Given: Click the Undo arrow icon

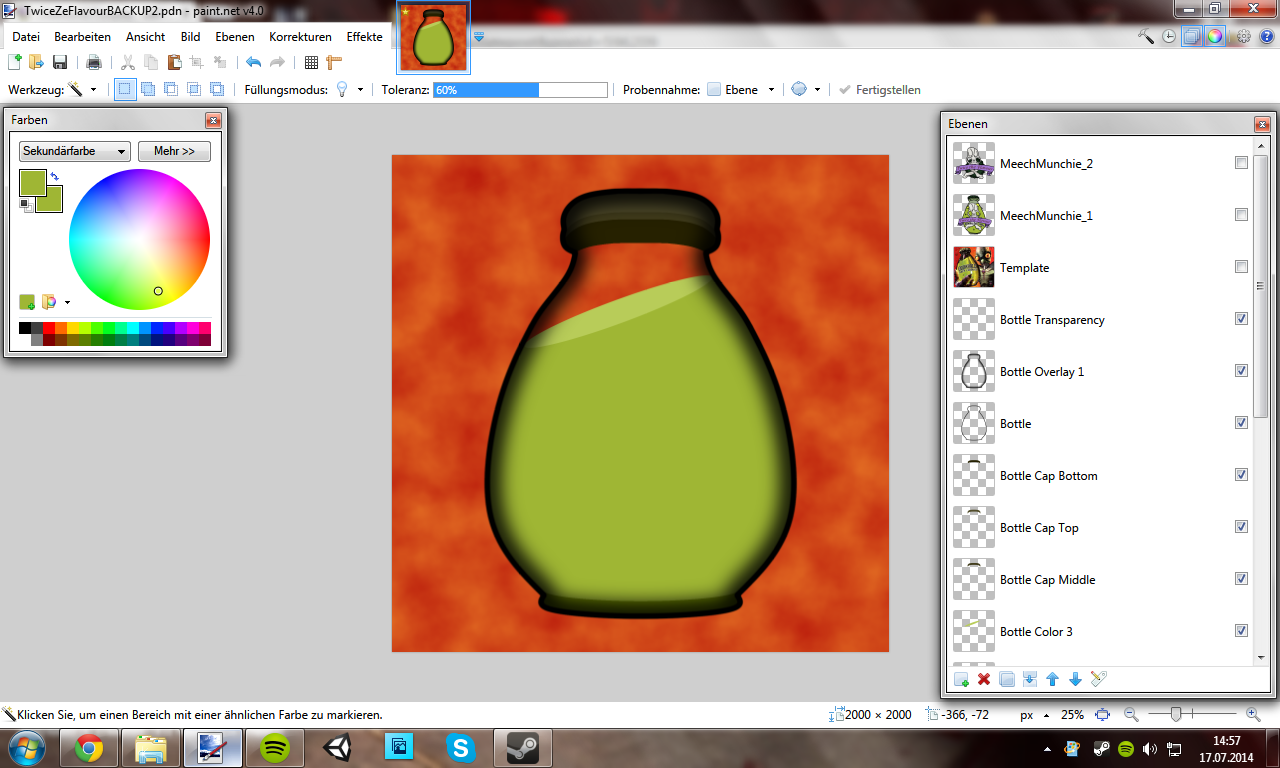Looking at the screenshot, I should coord(254,62).
